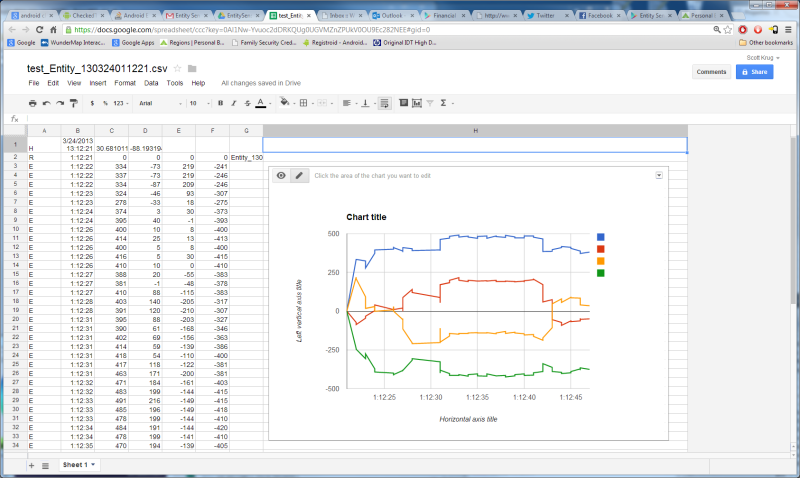
Task: Open the Google Apps bookmark
Action: [x=133, y=43]
